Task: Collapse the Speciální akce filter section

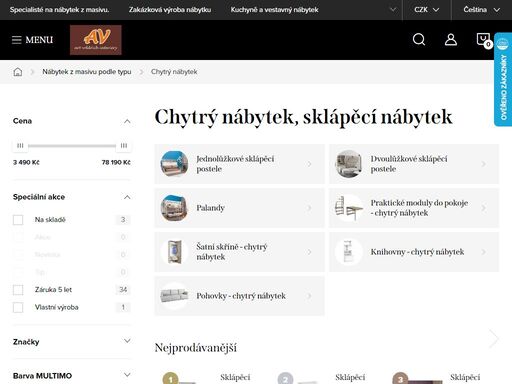Action: coord(127,197)
